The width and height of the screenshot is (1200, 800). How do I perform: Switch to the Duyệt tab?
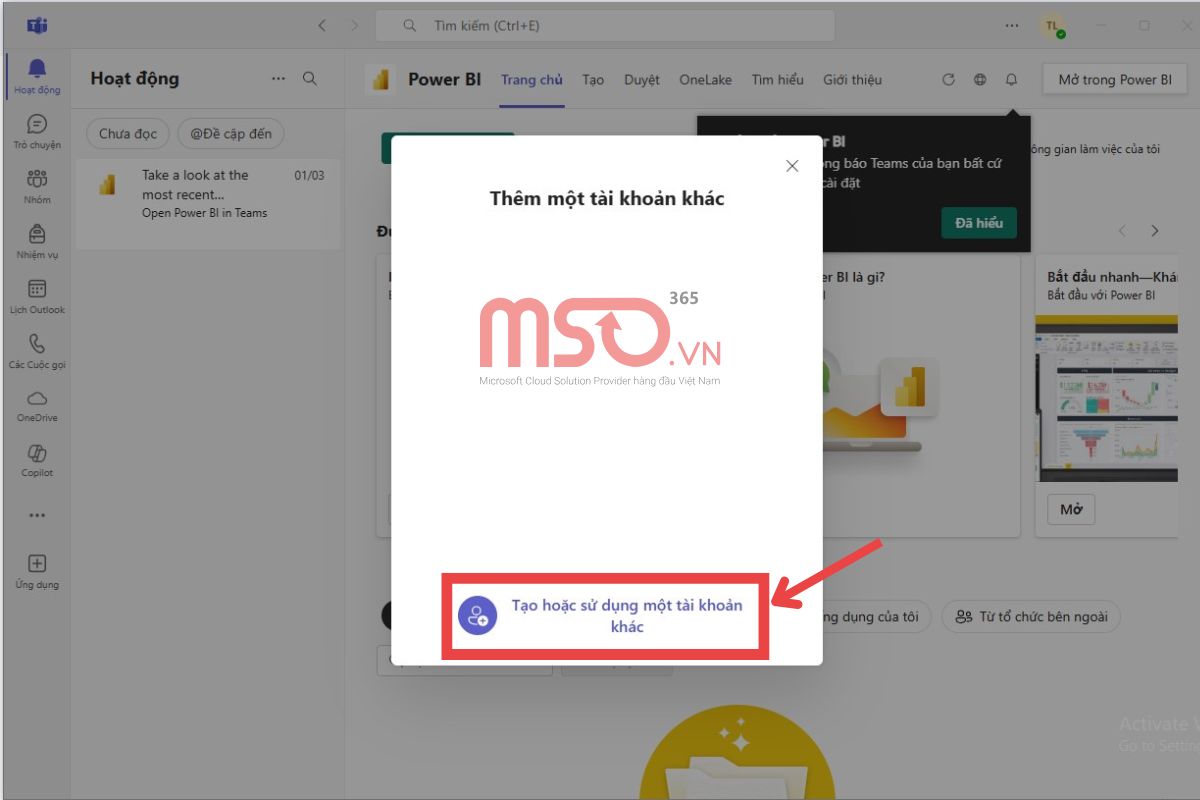[642, 80]
